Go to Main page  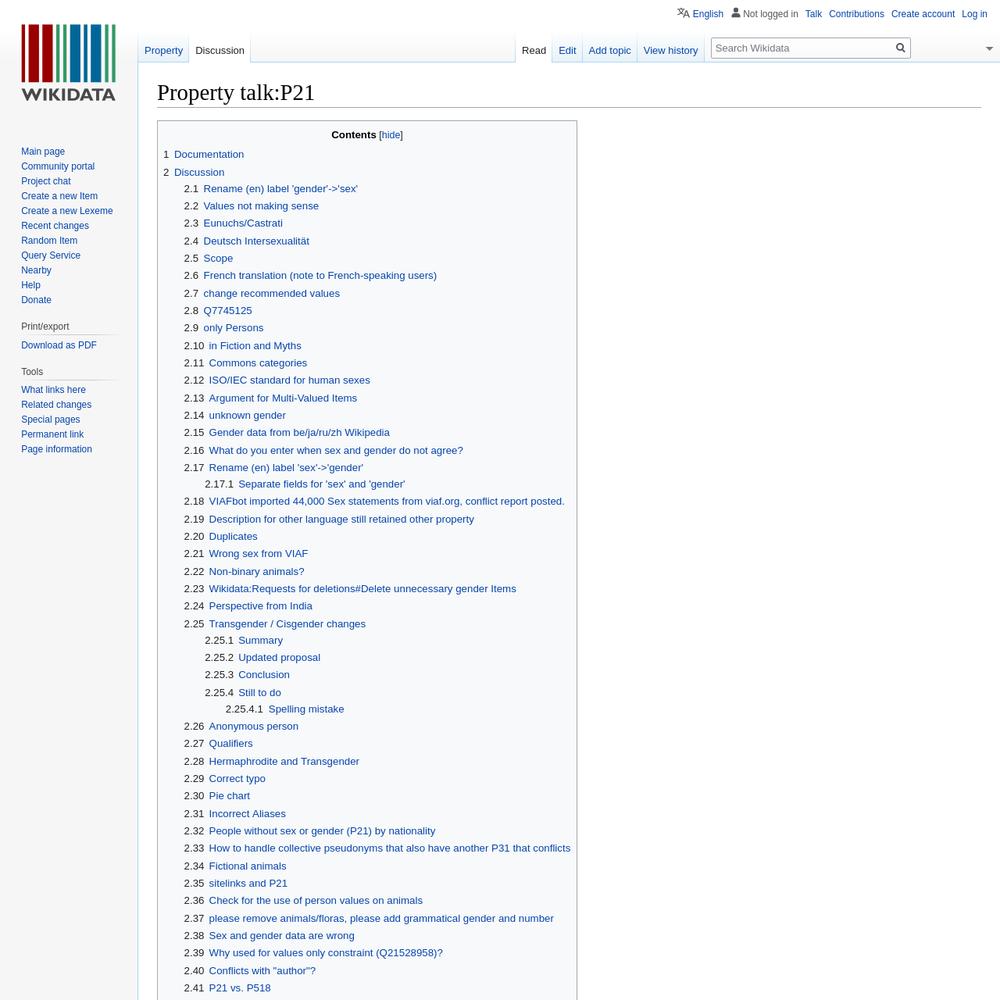coord(43,151)
